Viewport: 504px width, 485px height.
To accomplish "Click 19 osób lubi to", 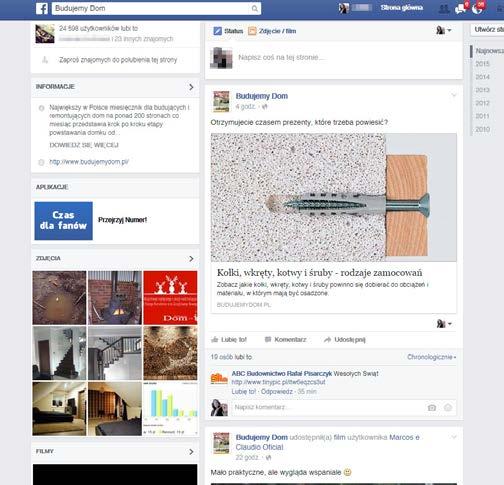I will (x=231, y=357).
